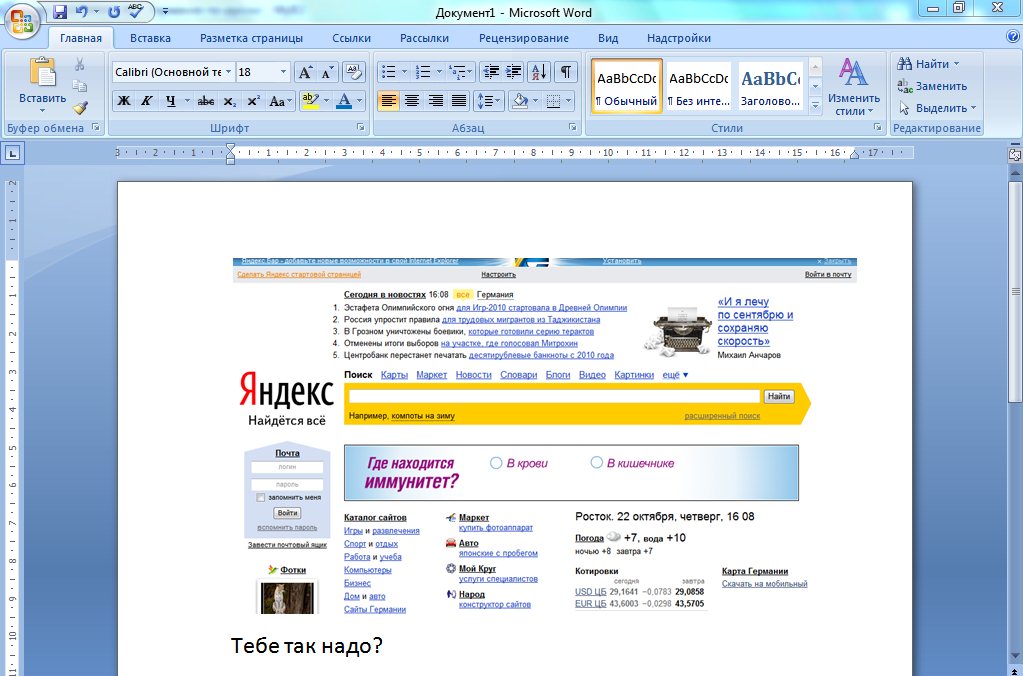1023x676 pixels.
Task: Open font name Calibri dropdown
Action: (228, 72)
